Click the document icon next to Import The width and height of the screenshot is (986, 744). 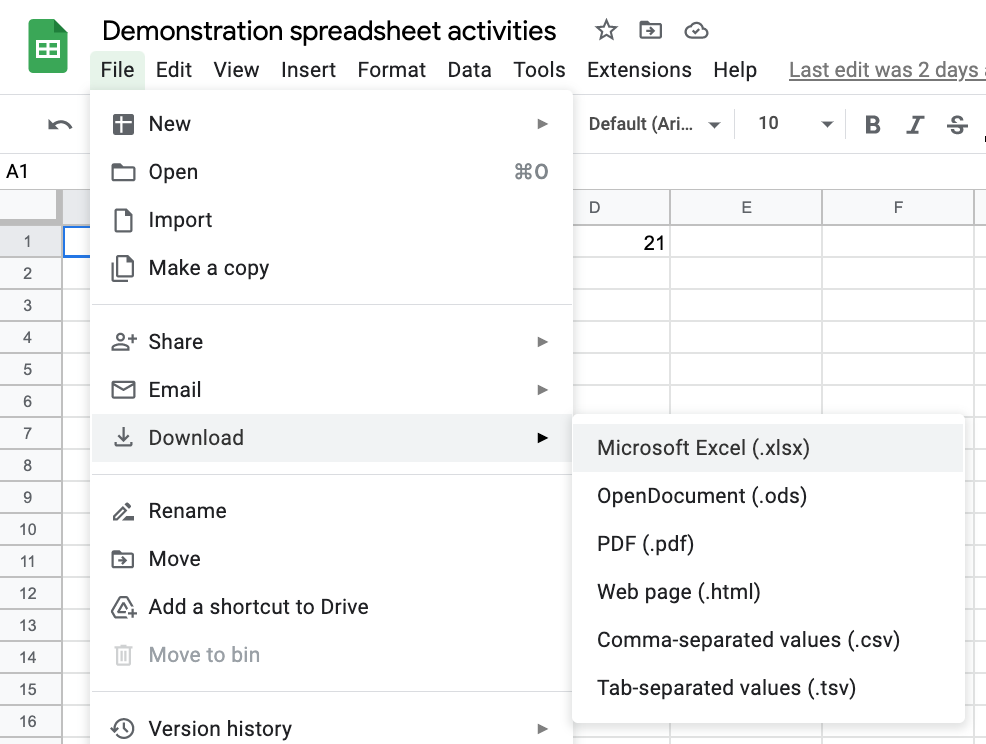coord(123,220)
